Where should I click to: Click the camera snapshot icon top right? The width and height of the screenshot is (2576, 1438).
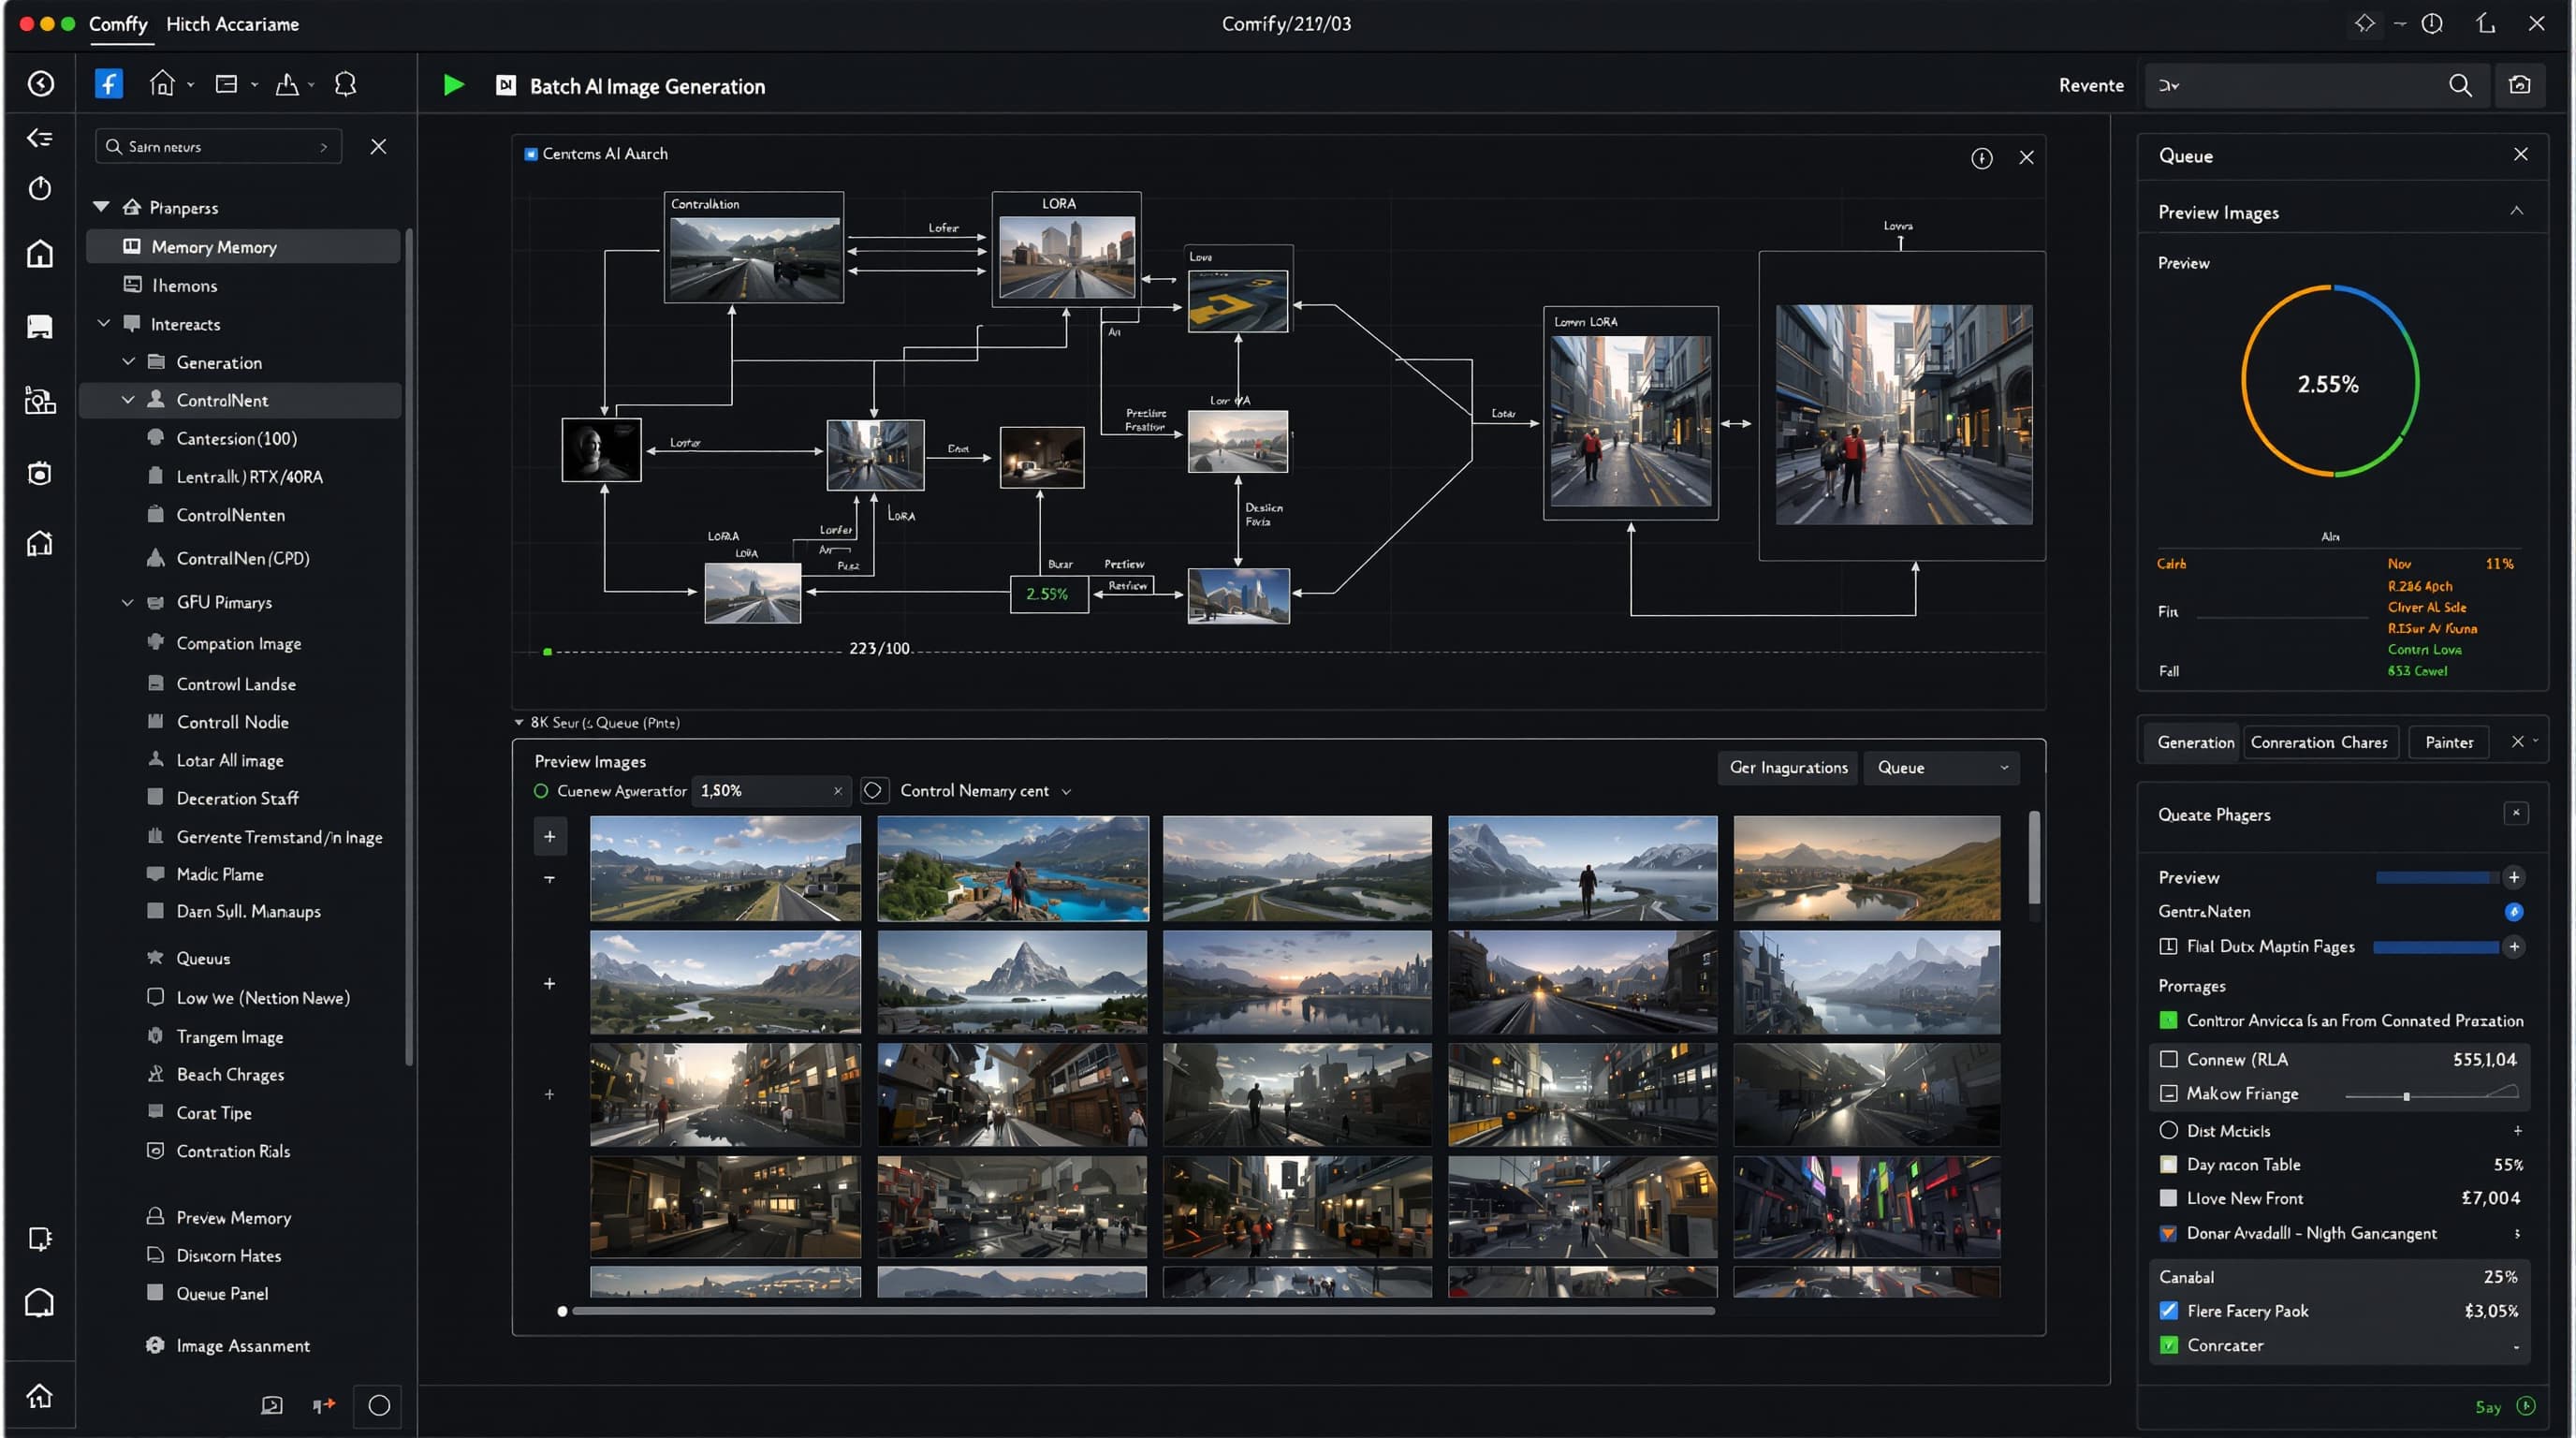coord(2520,85)
